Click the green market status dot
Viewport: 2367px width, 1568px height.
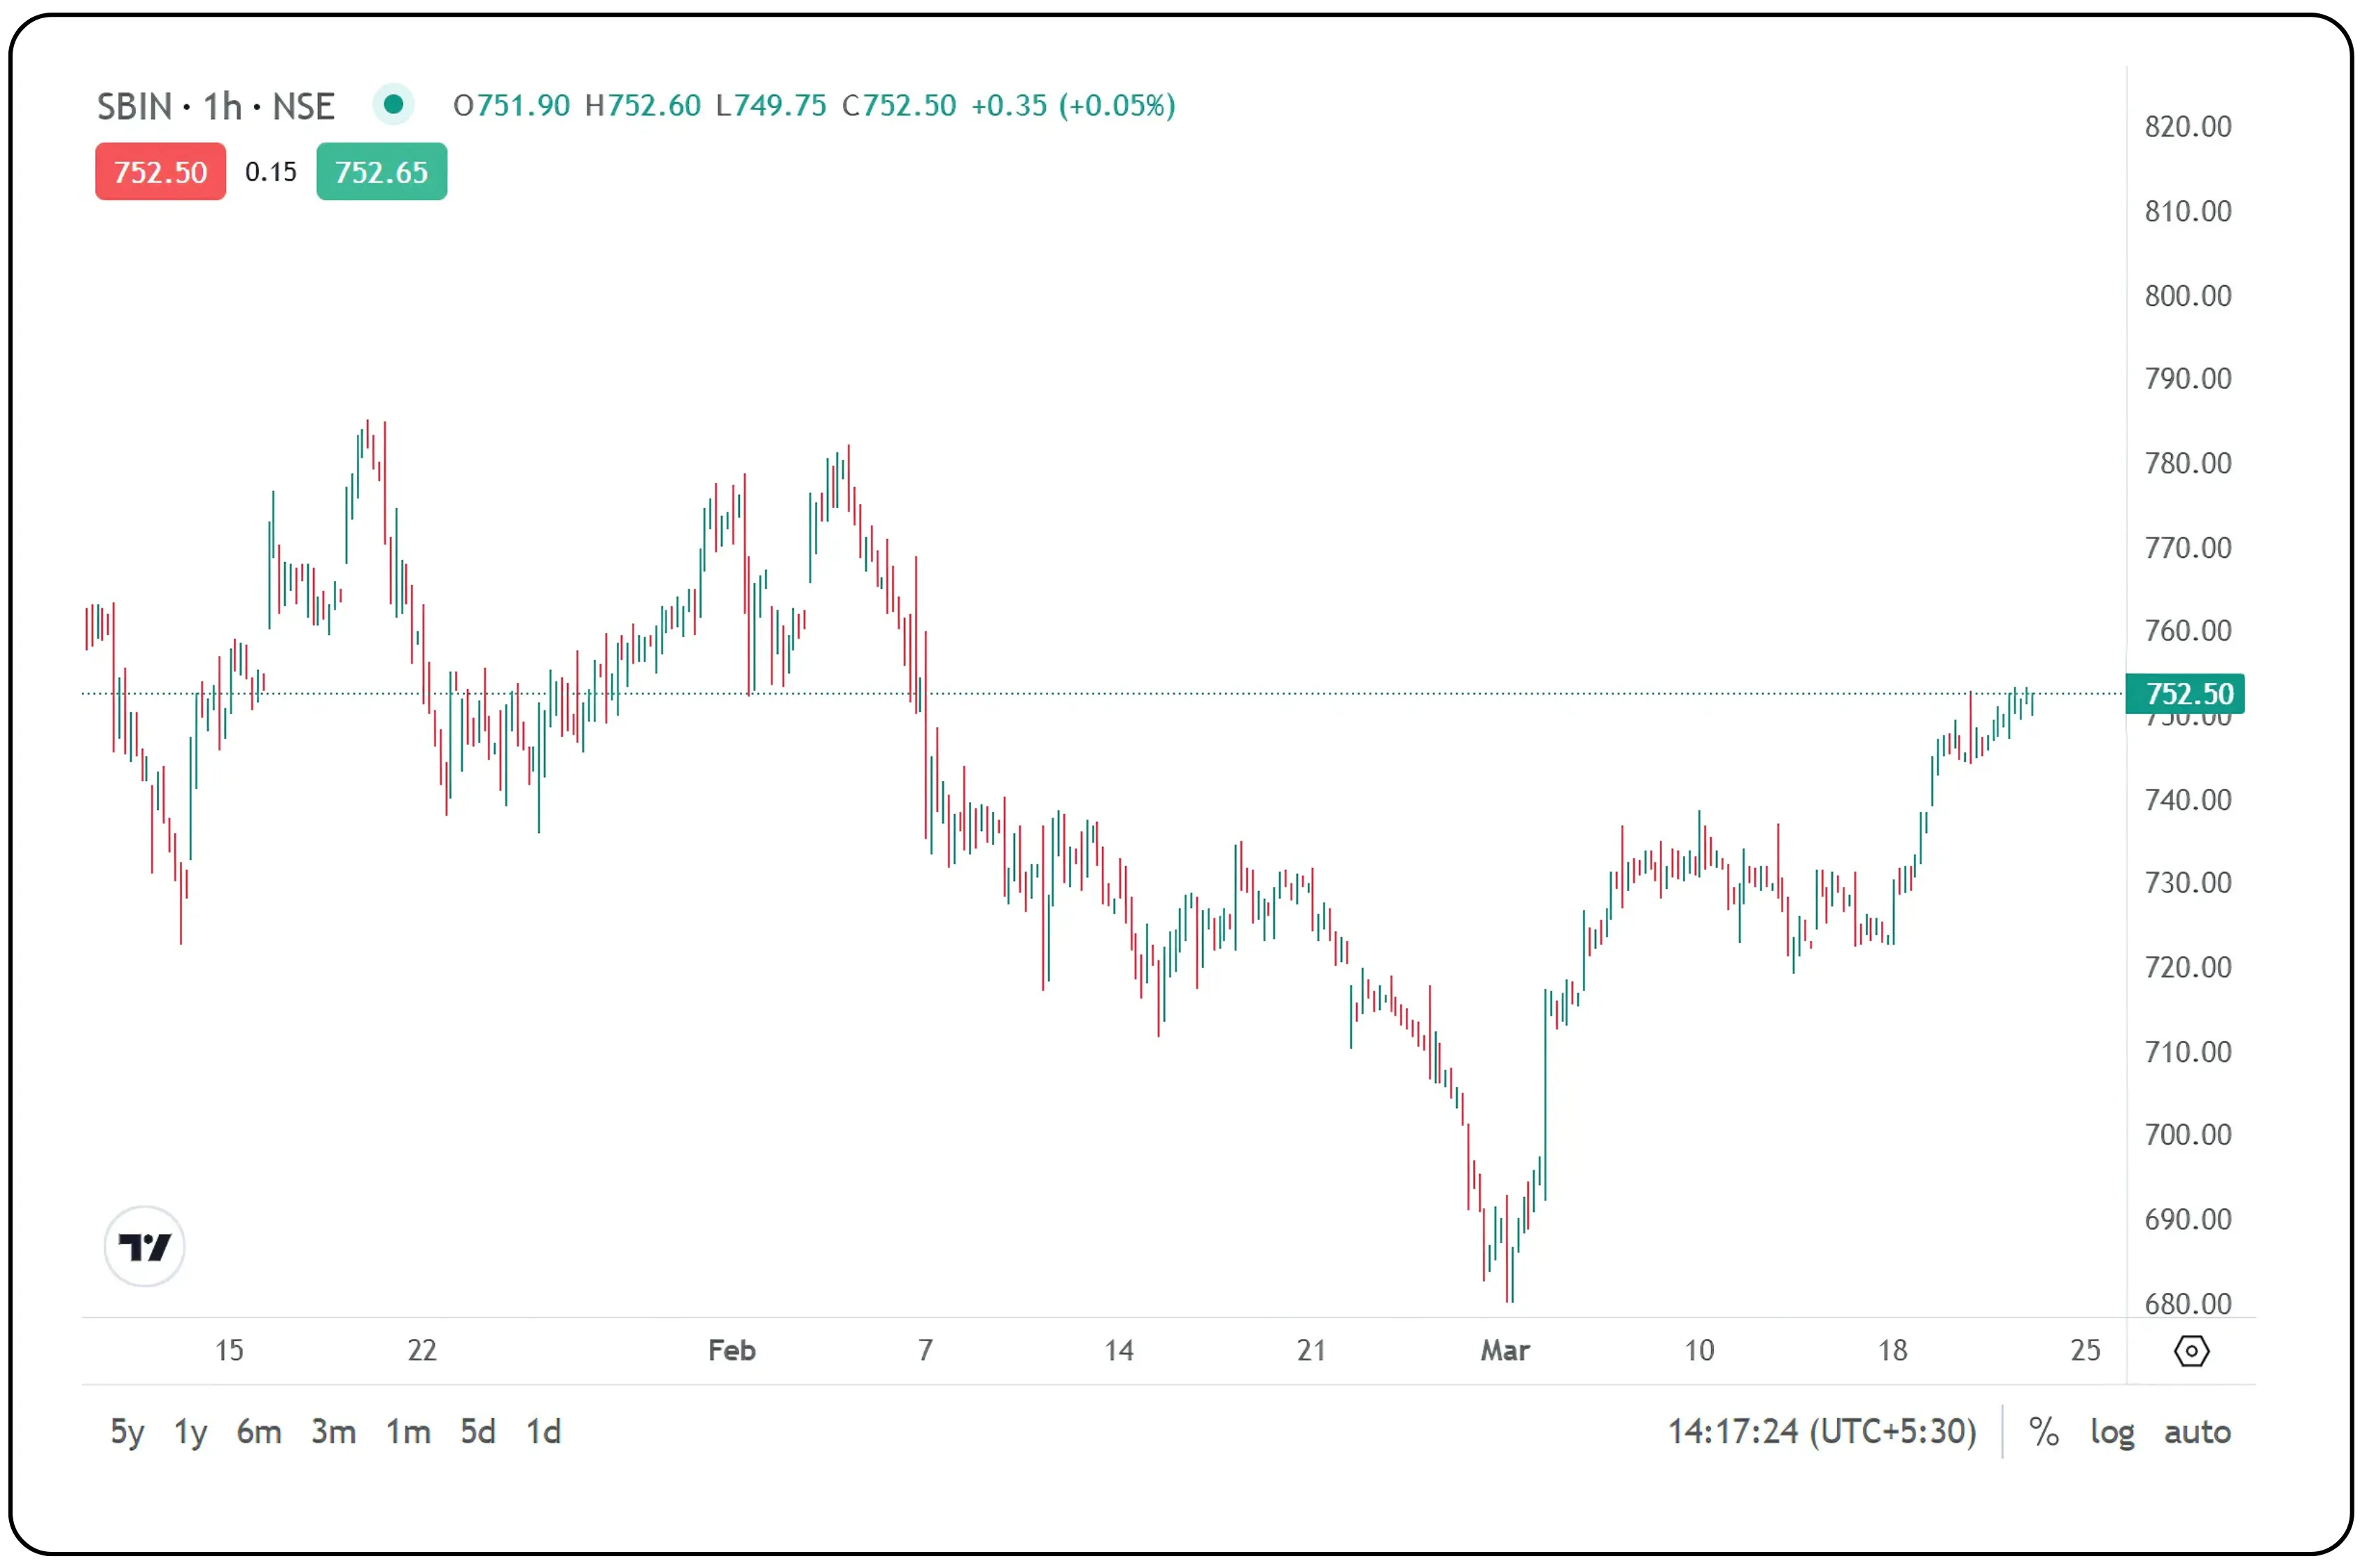coord(394,104)
